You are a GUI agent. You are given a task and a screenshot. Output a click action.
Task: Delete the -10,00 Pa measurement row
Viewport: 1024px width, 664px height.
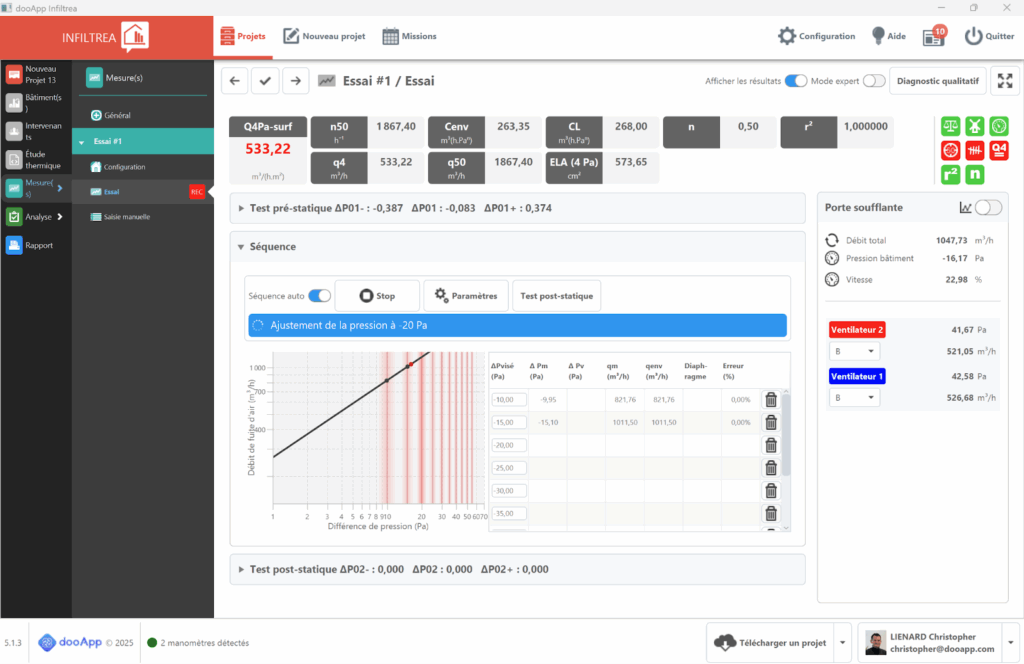point(771,400)
